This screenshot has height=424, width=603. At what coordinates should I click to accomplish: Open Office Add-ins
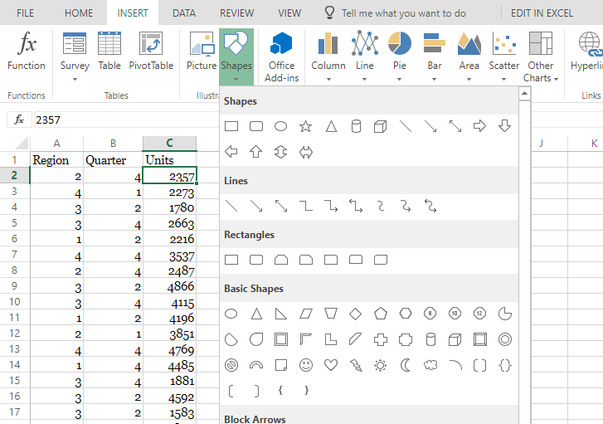pos(282,57)
